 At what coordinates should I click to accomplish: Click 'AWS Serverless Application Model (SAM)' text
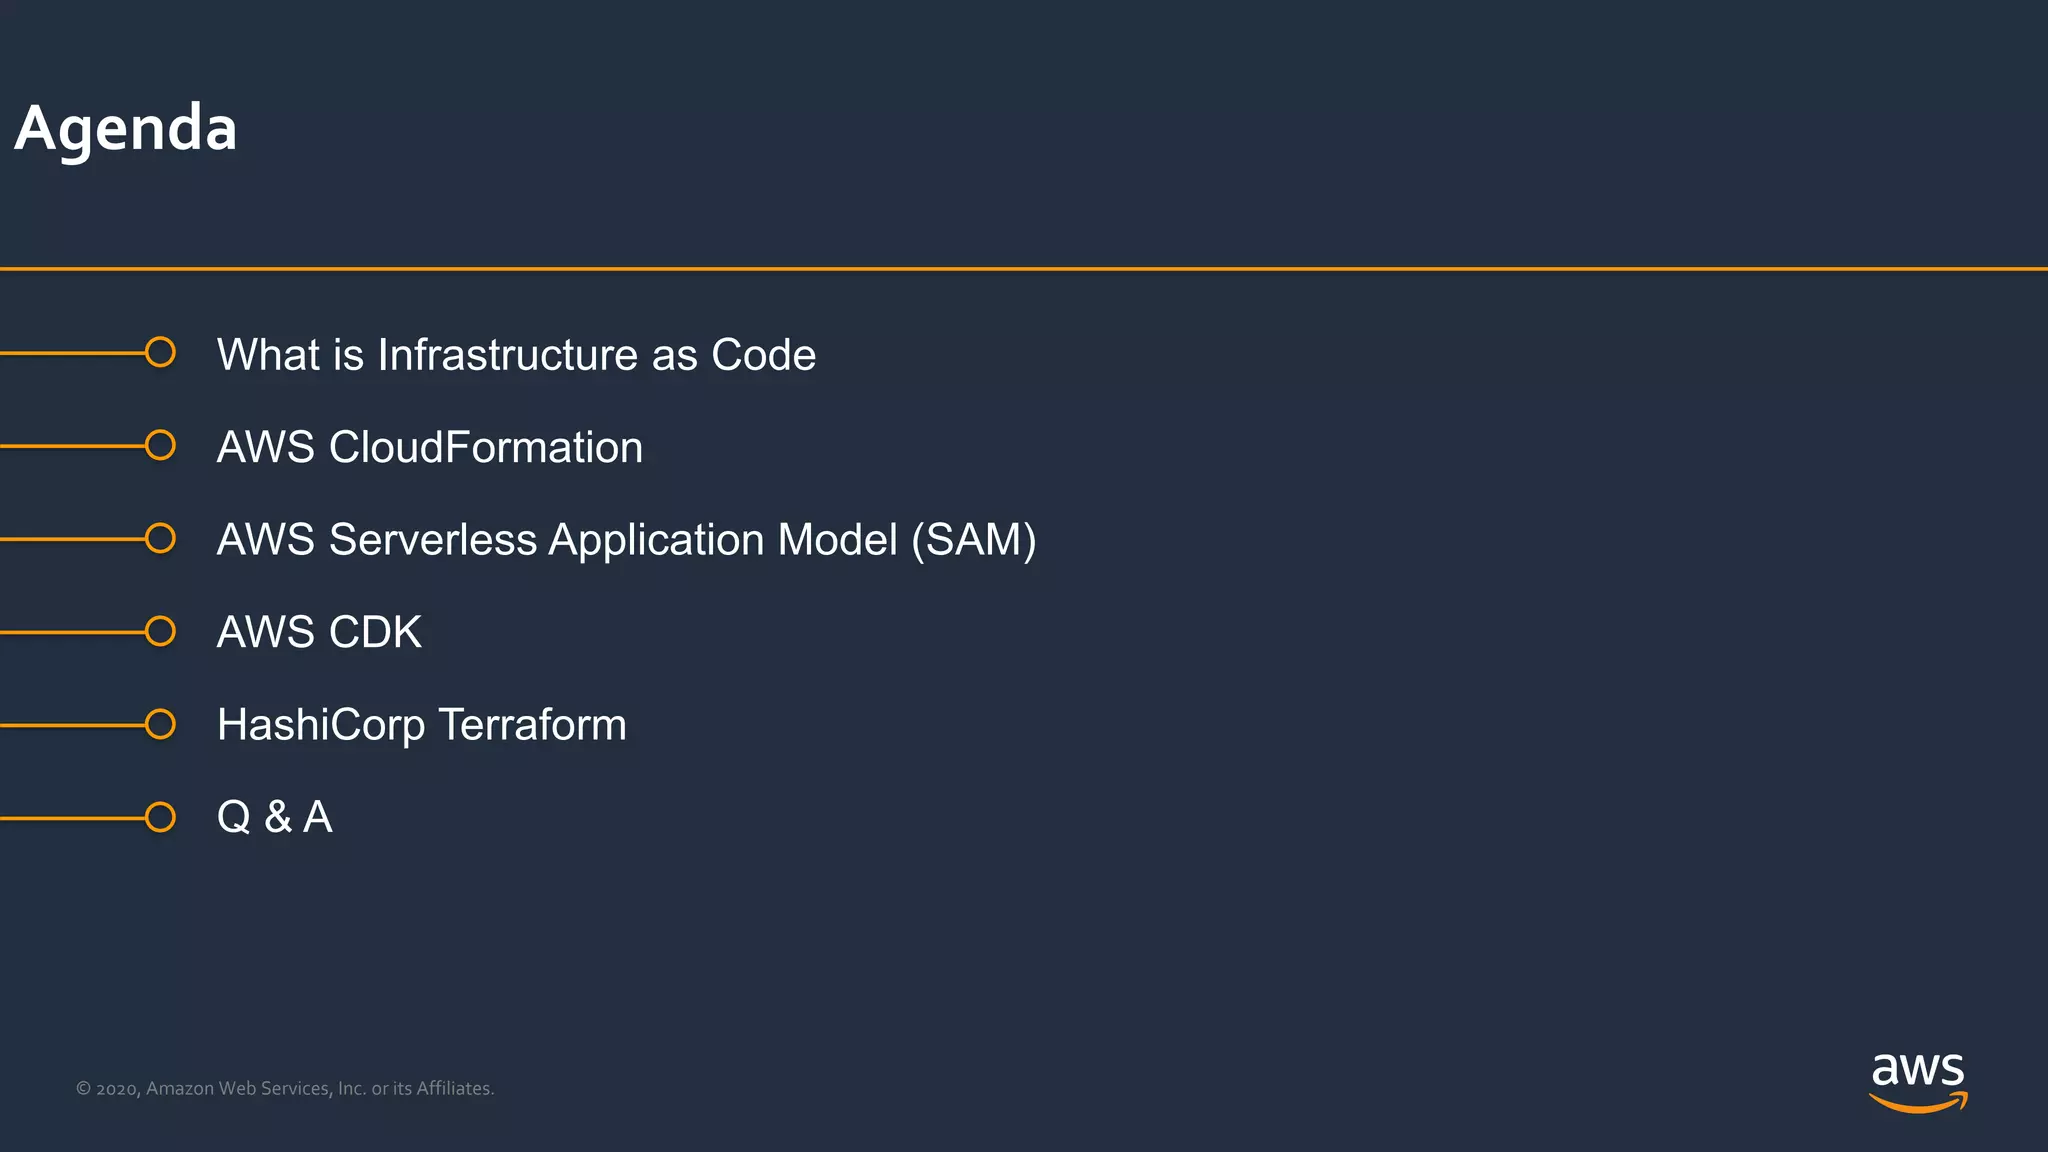[626, 540]
